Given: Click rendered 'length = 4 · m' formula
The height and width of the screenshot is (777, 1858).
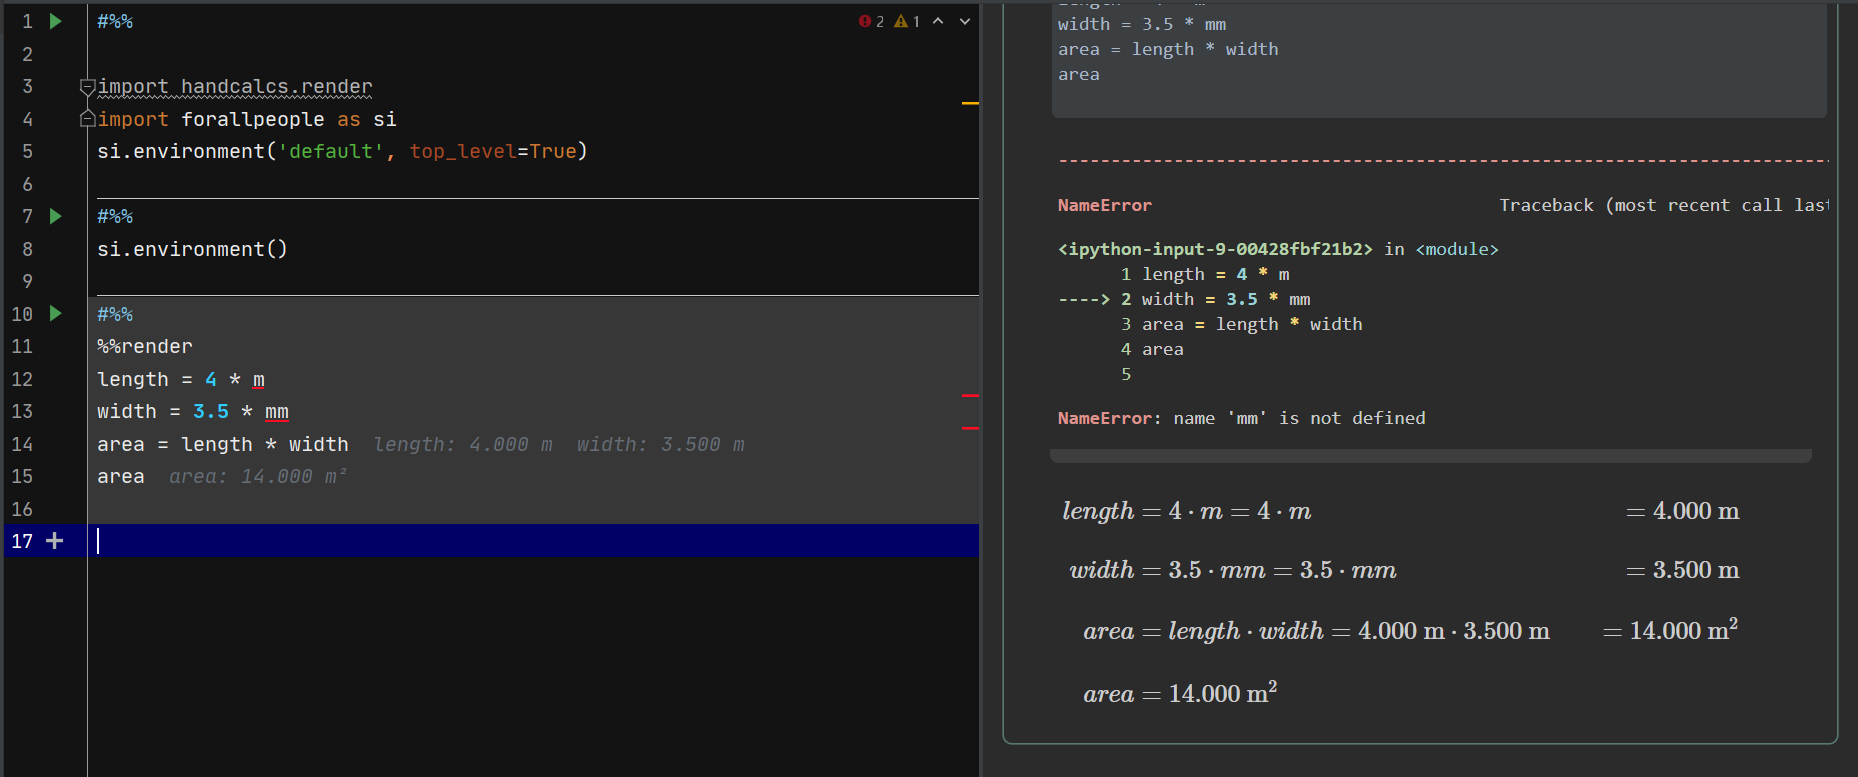Looking at the screenshot, I should 1187,511.
